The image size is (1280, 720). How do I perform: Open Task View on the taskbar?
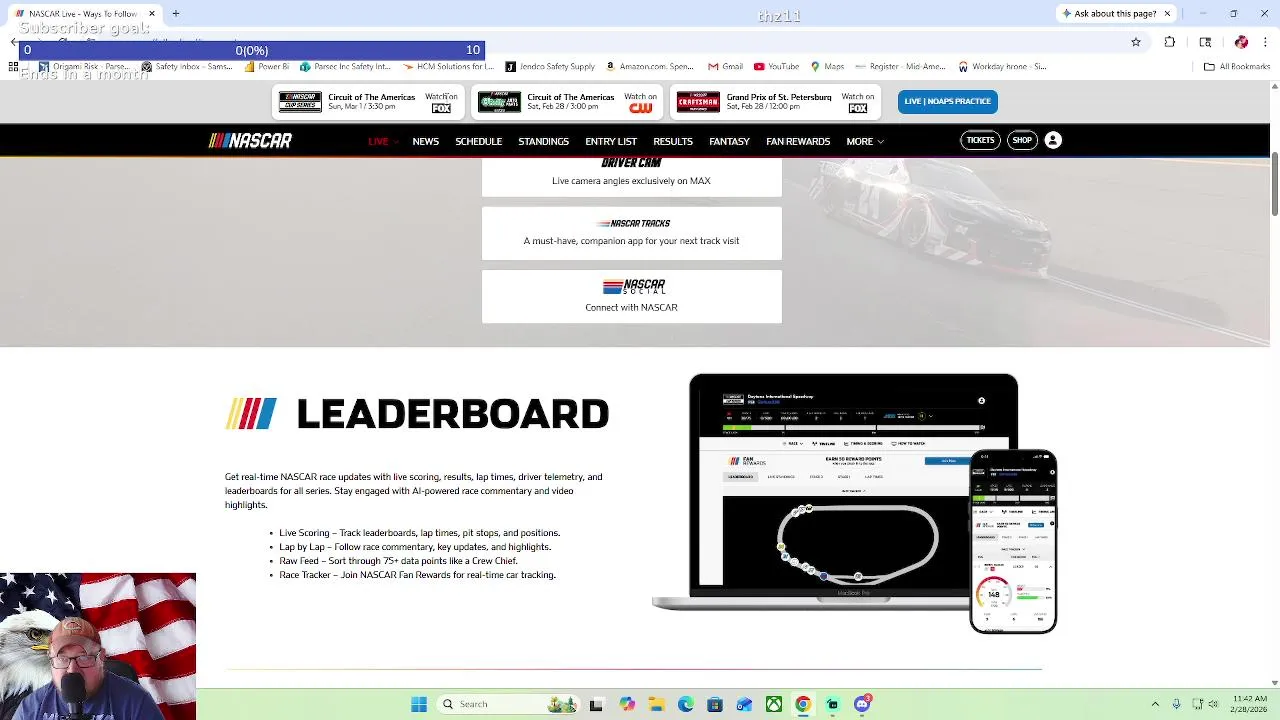(596, 704)
